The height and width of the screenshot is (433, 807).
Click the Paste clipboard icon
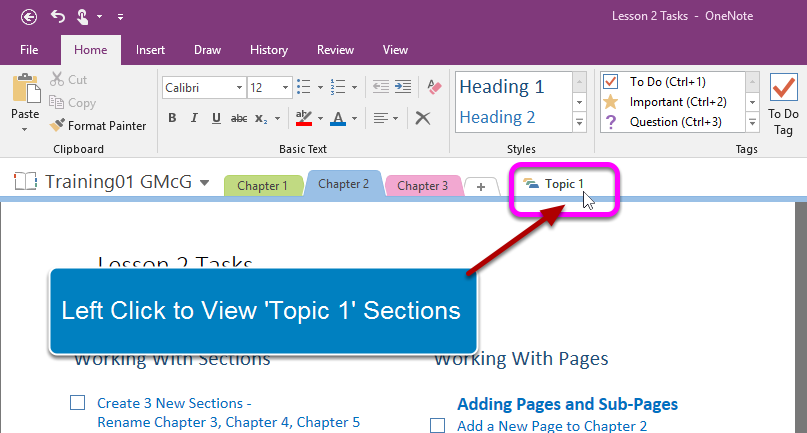tap(26, 89)
